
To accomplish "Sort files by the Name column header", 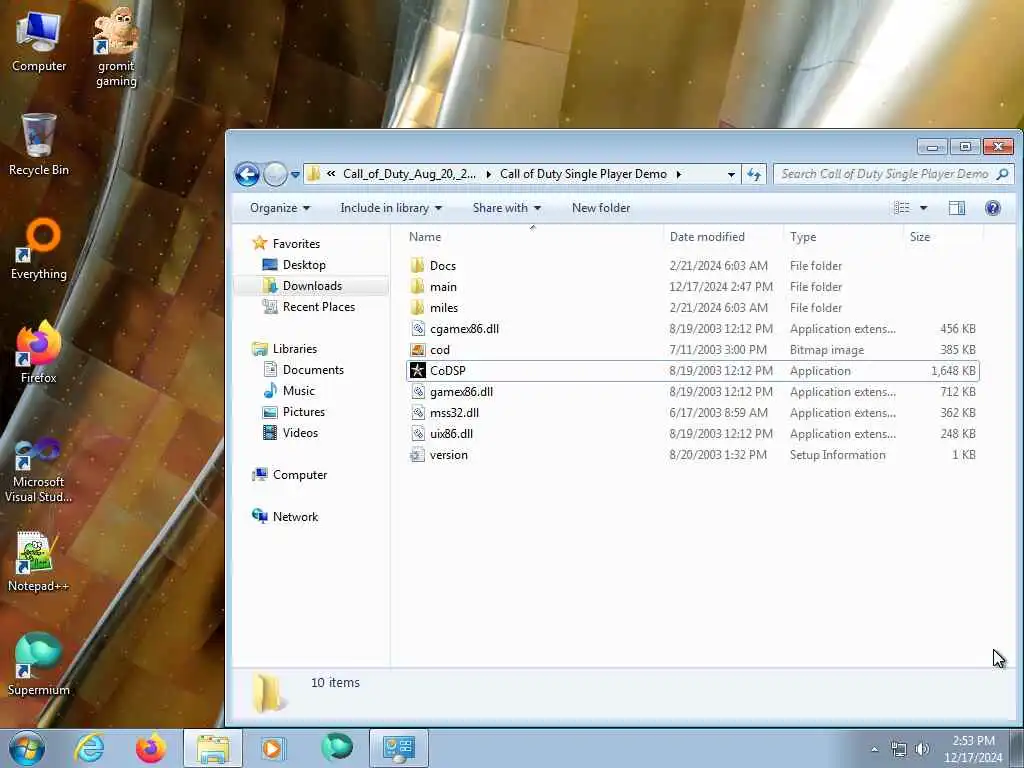I will tap(532, 236).
